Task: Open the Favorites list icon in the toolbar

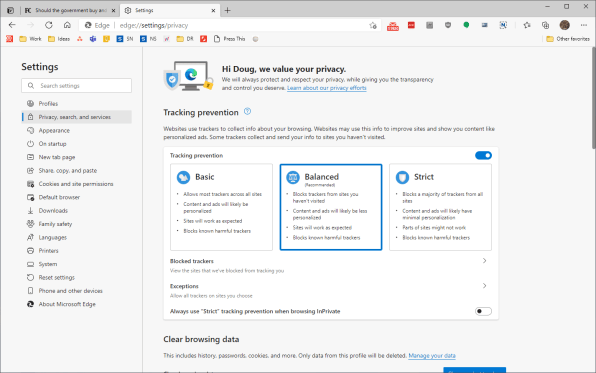Action: [x=527, y=25]
